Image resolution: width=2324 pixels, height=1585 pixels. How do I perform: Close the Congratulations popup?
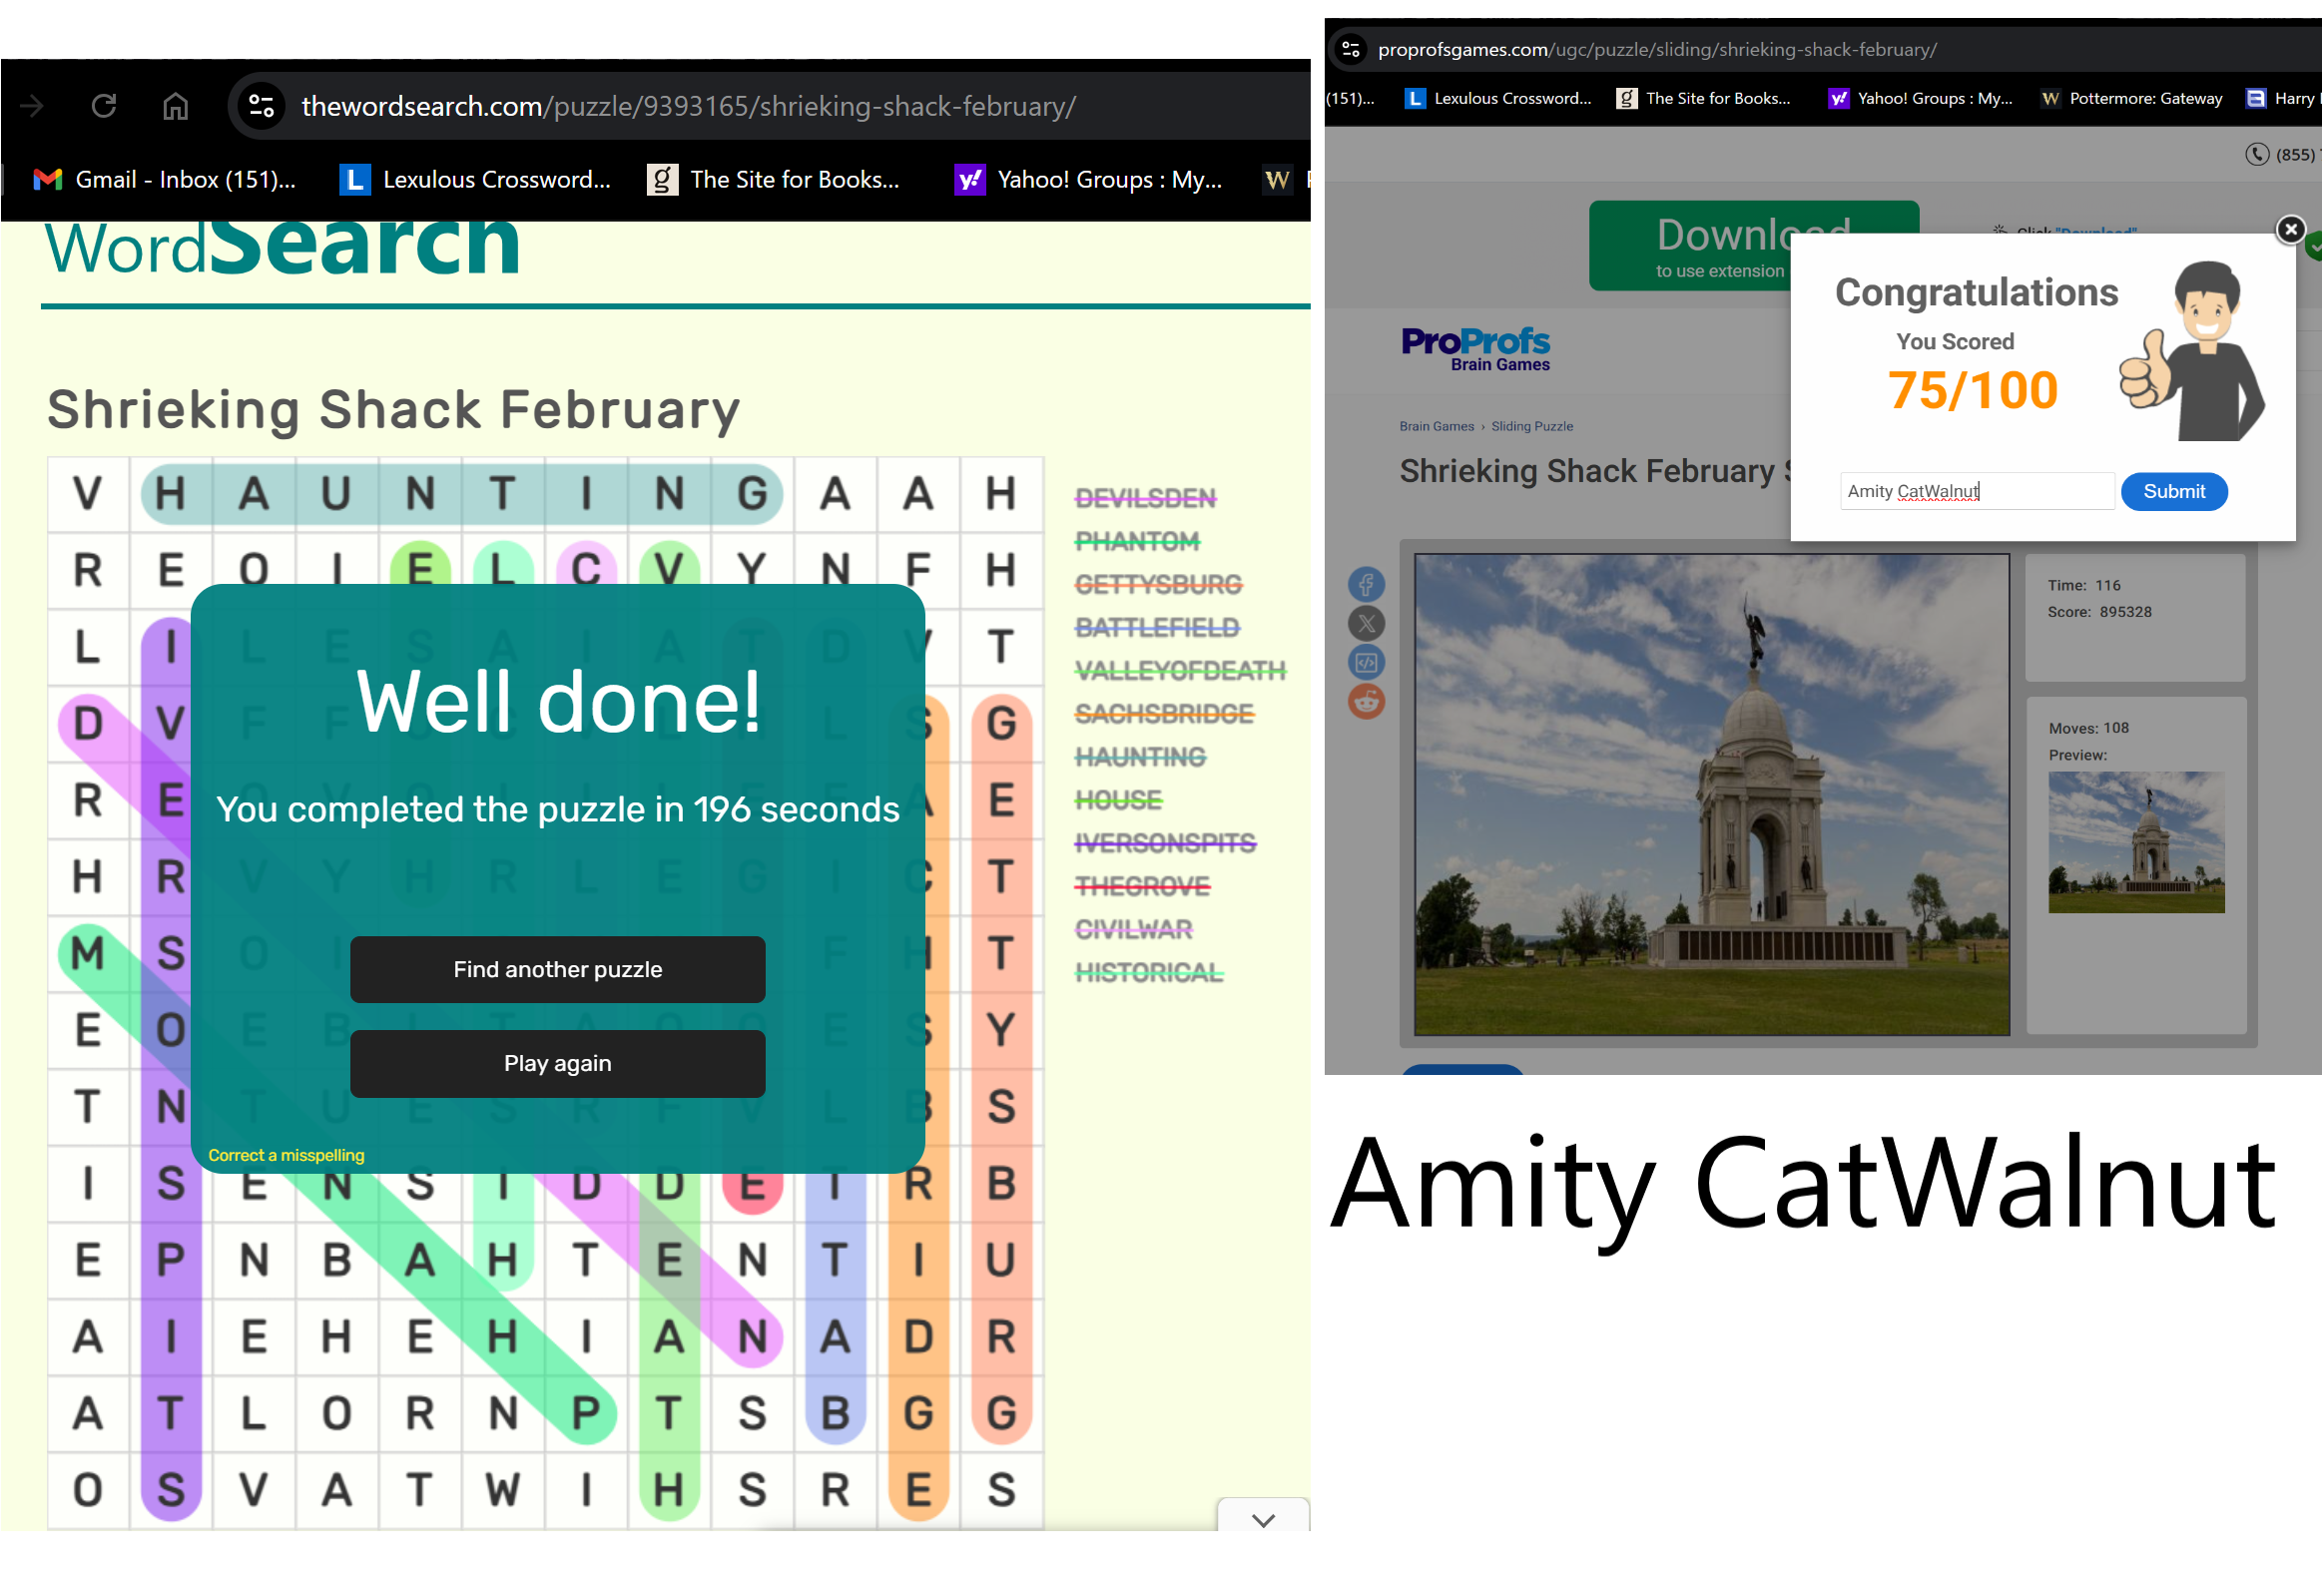click(x=2289, y=230)
